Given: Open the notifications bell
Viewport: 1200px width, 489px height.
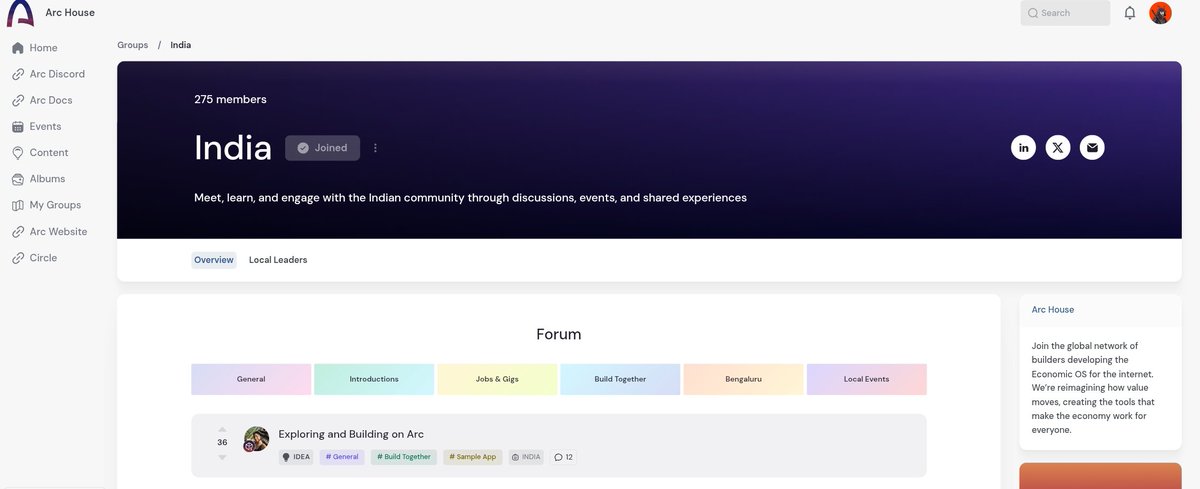Looking at the screenshot, I should (x=1130, y=13).
